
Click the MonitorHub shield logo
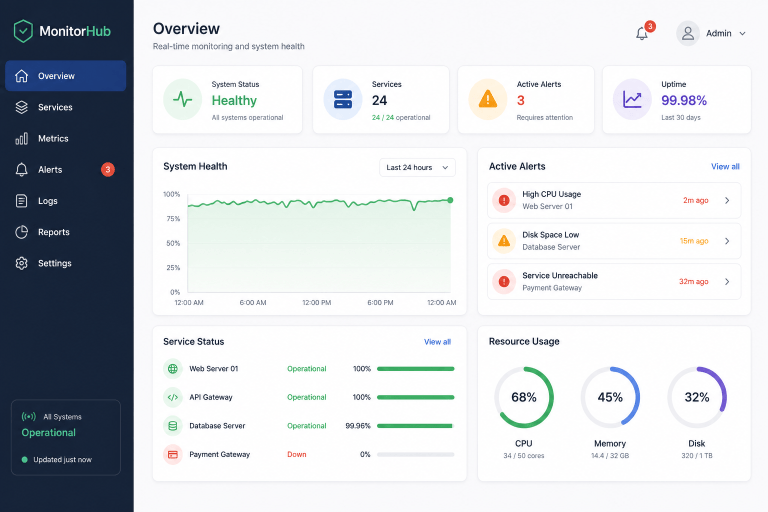click(23, 31)
